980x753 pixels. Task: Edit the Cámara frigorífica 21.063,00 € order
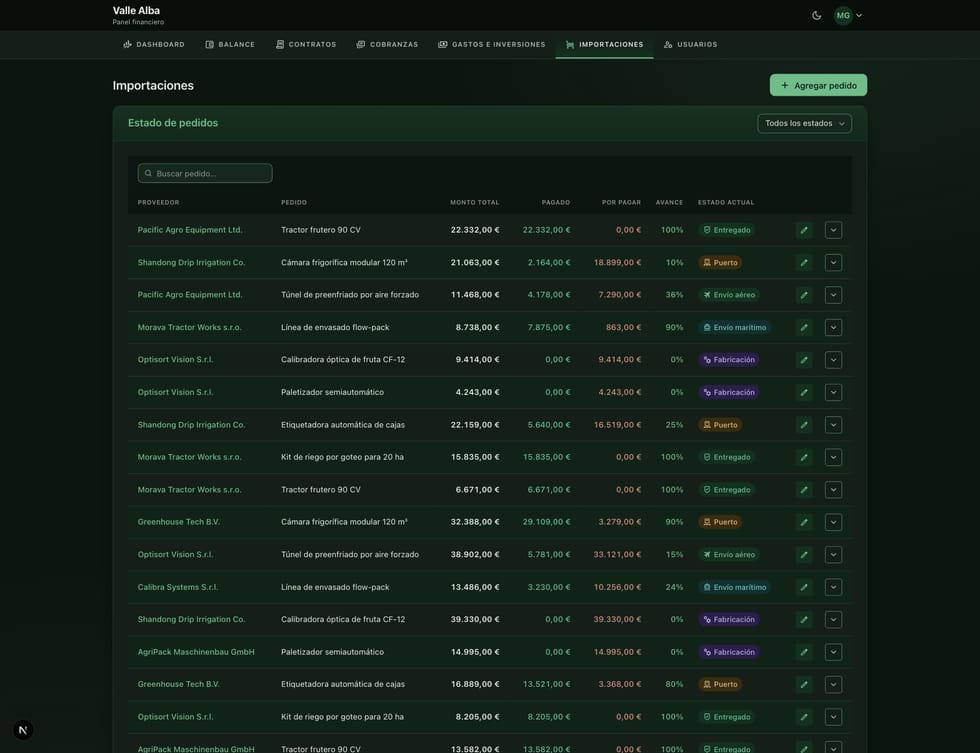click(804, 262)
